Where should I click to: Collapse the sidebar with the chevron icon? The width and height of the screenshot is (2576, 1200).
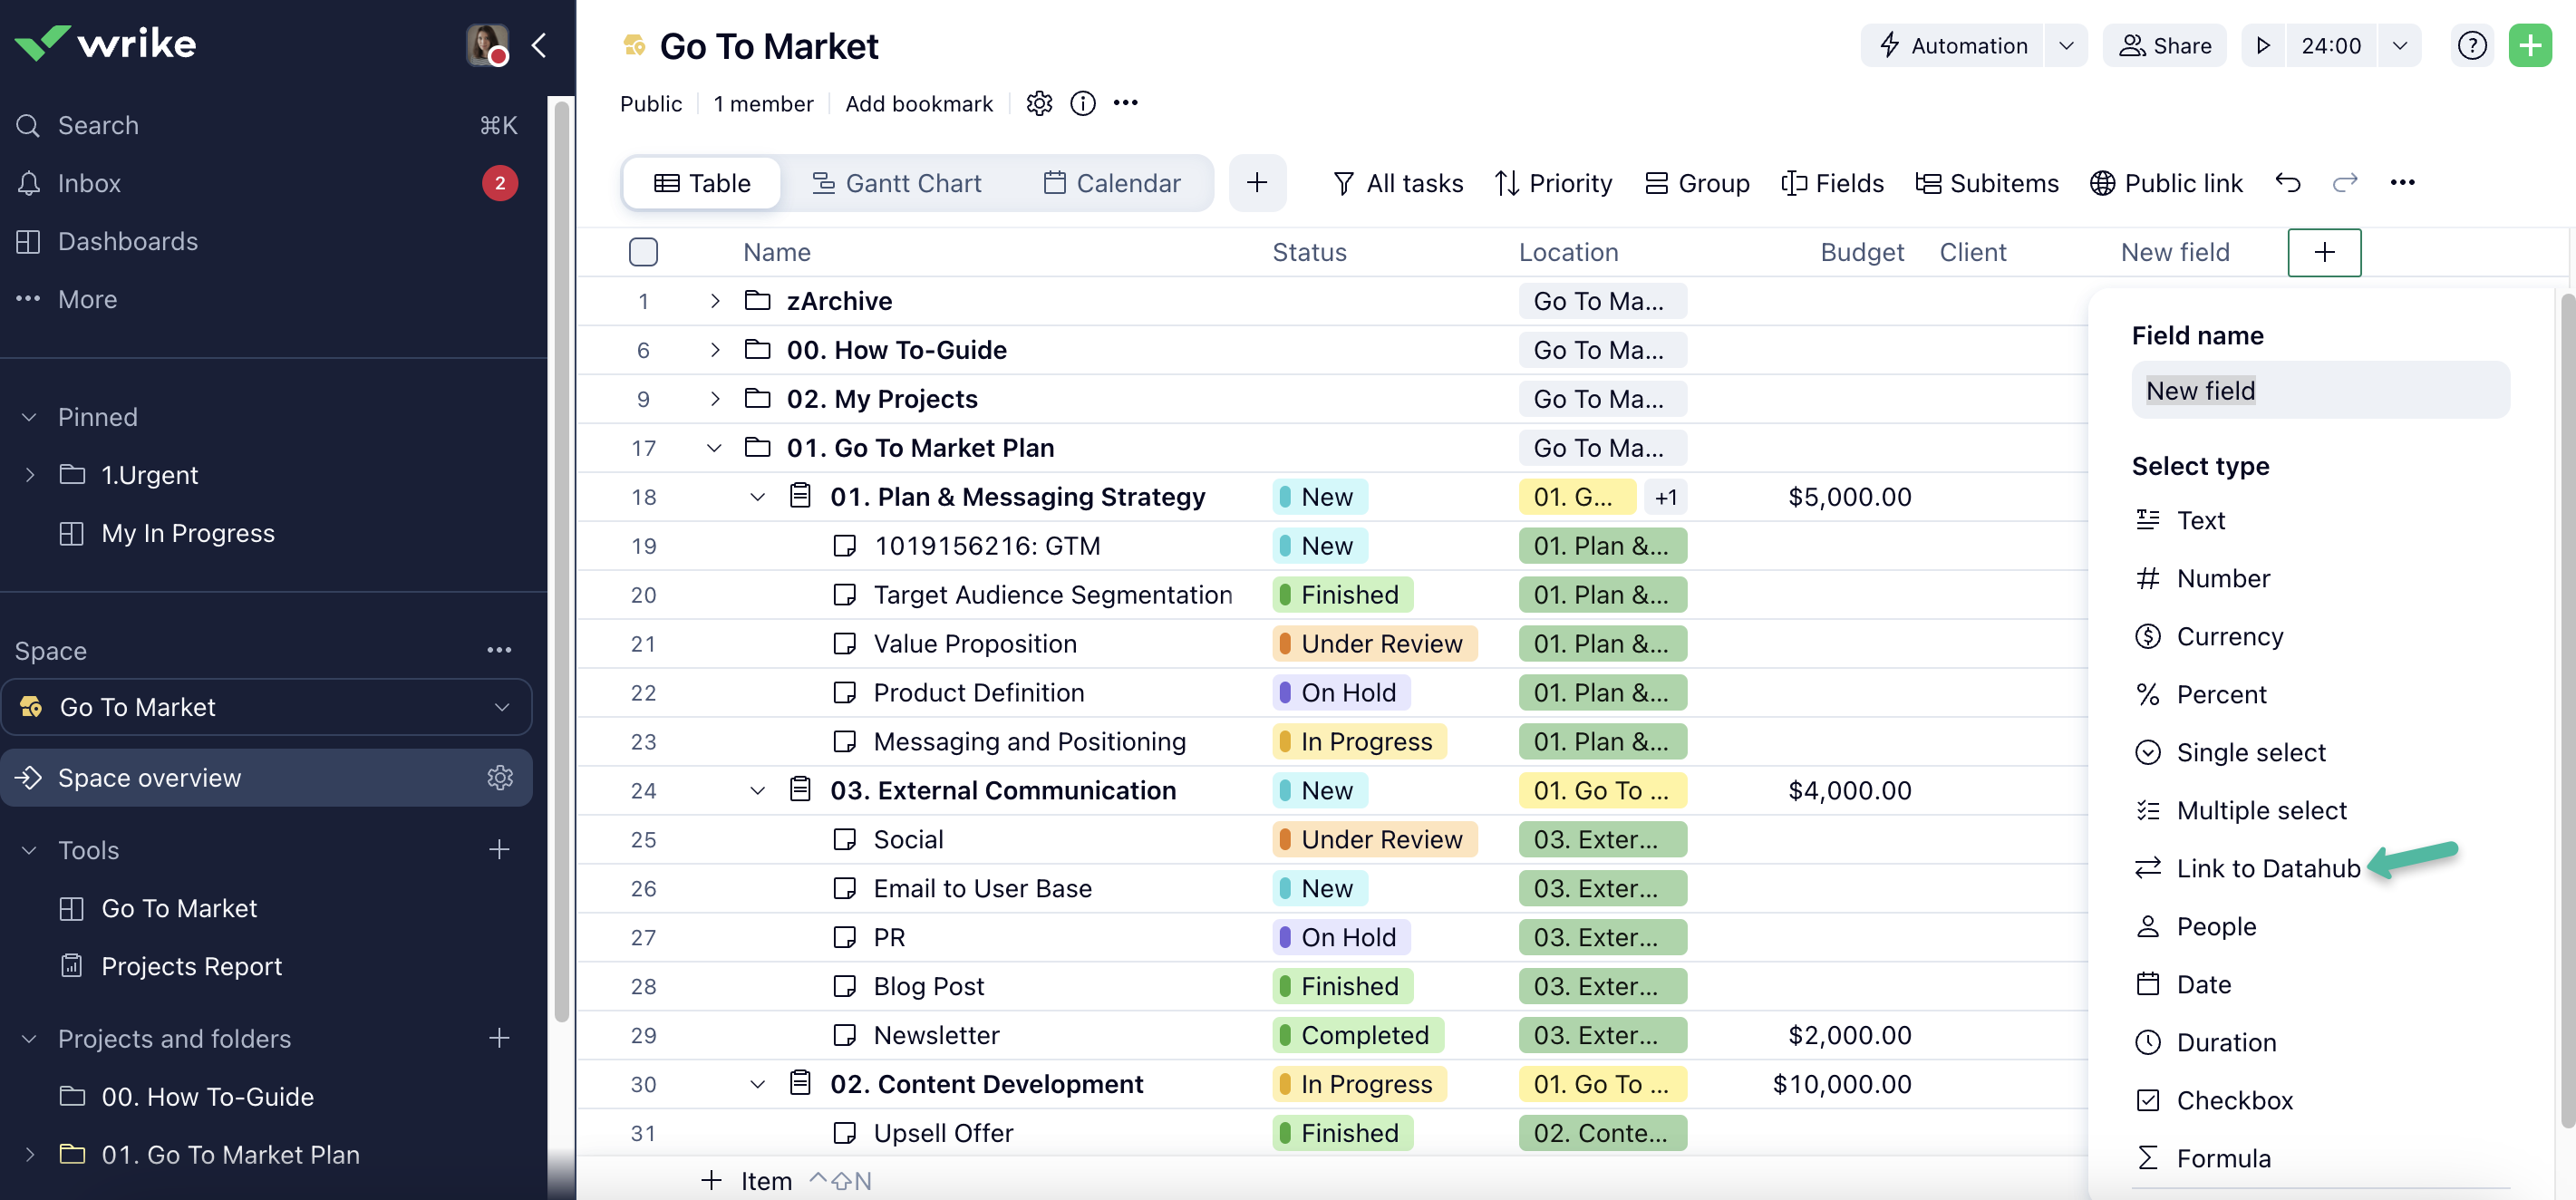click(539, 45)
